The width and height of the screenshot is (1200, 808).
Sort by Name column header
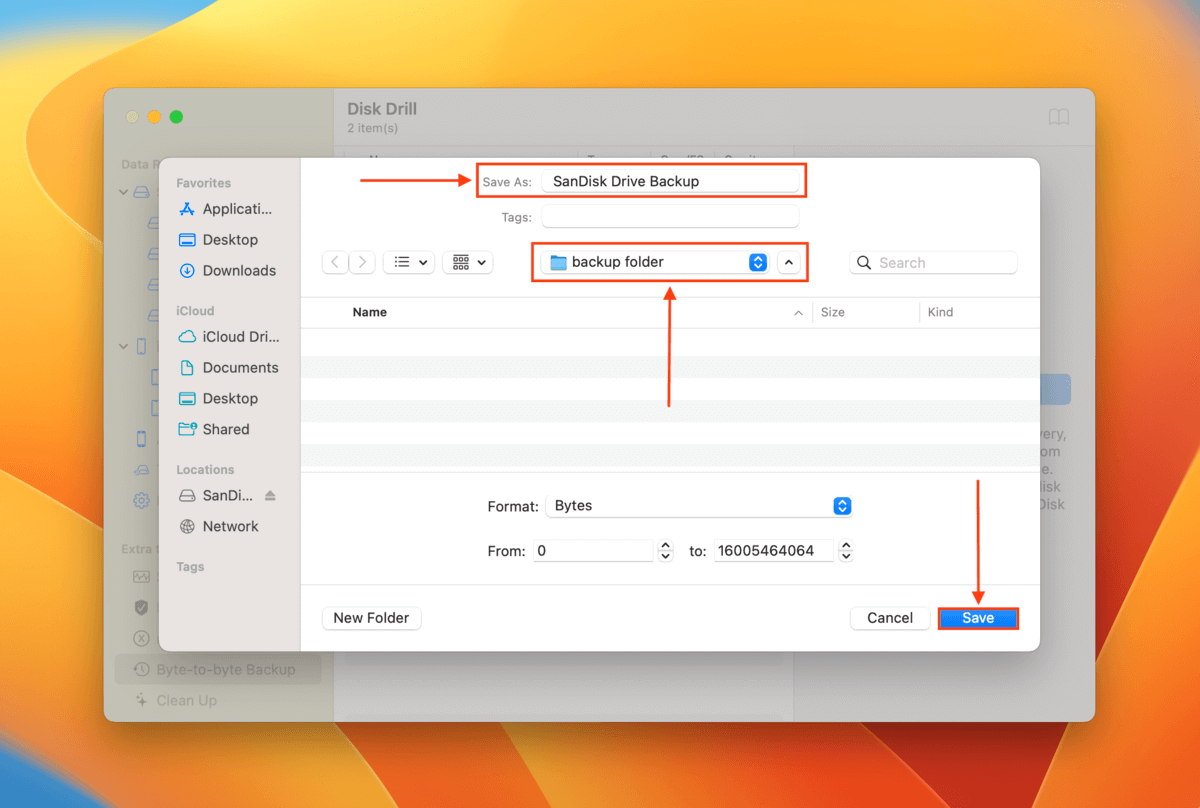[x=369, y=312]
